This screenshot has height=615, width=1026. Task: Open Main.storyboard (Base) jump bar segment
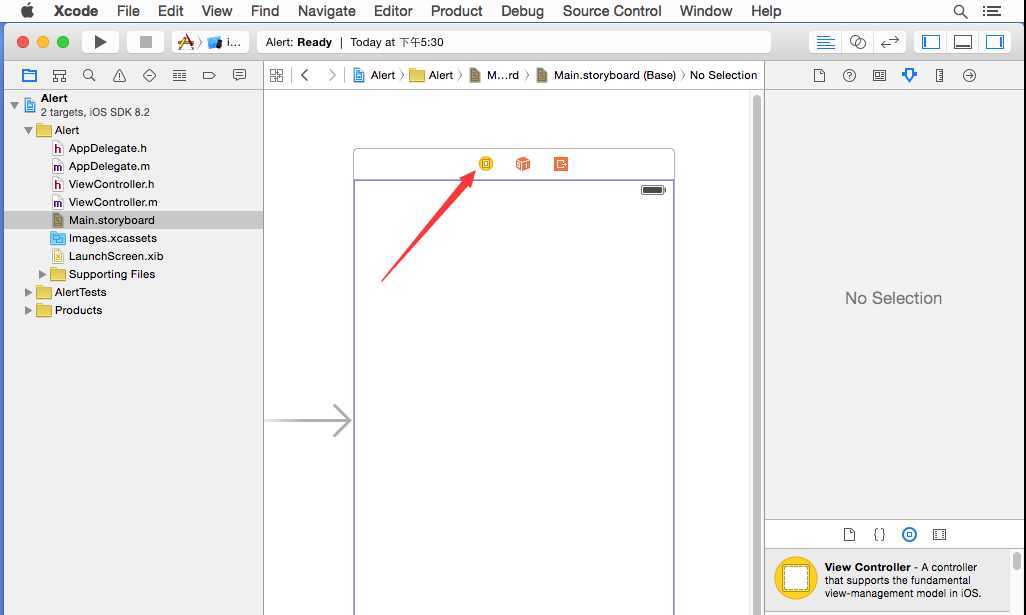pos(606,75)
